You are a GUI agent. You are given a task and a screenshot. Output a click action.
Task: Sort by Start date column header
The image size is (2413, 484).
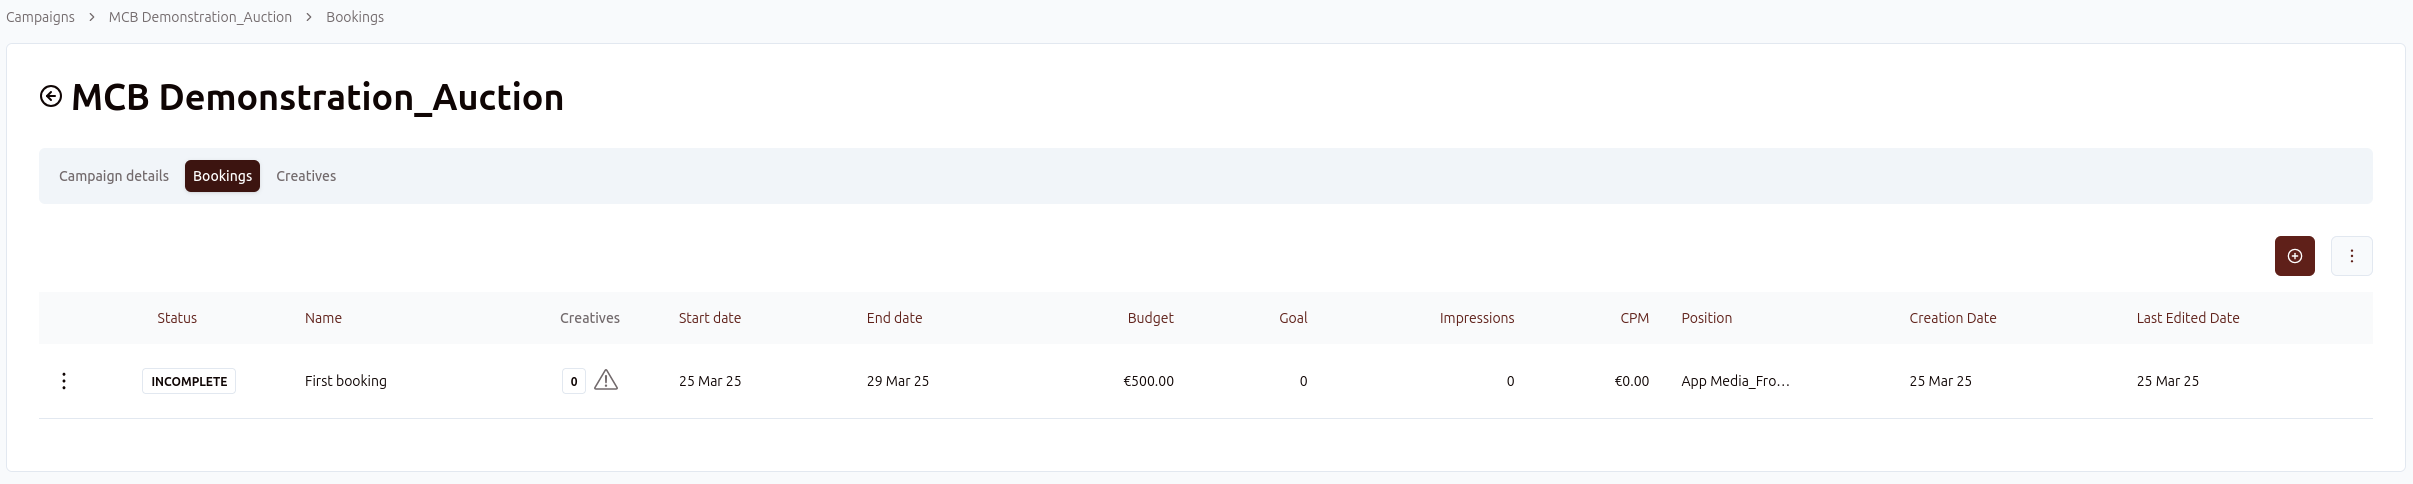click(x=710, y=318)
